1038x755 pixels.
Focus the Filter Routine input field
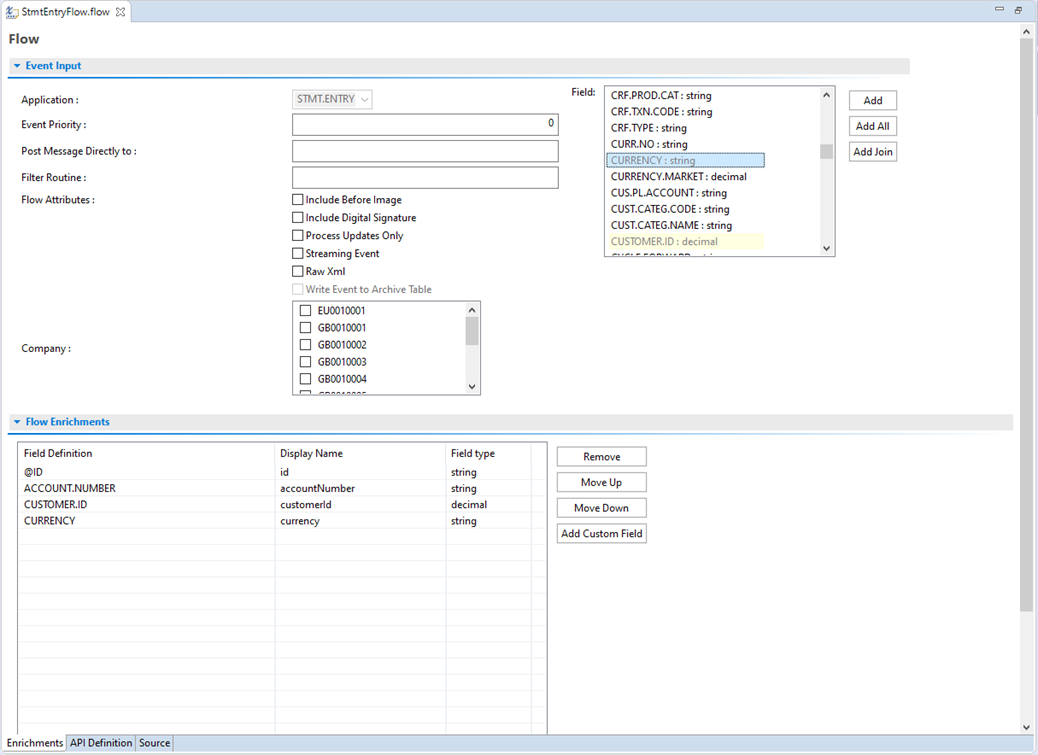pos(425,177)
